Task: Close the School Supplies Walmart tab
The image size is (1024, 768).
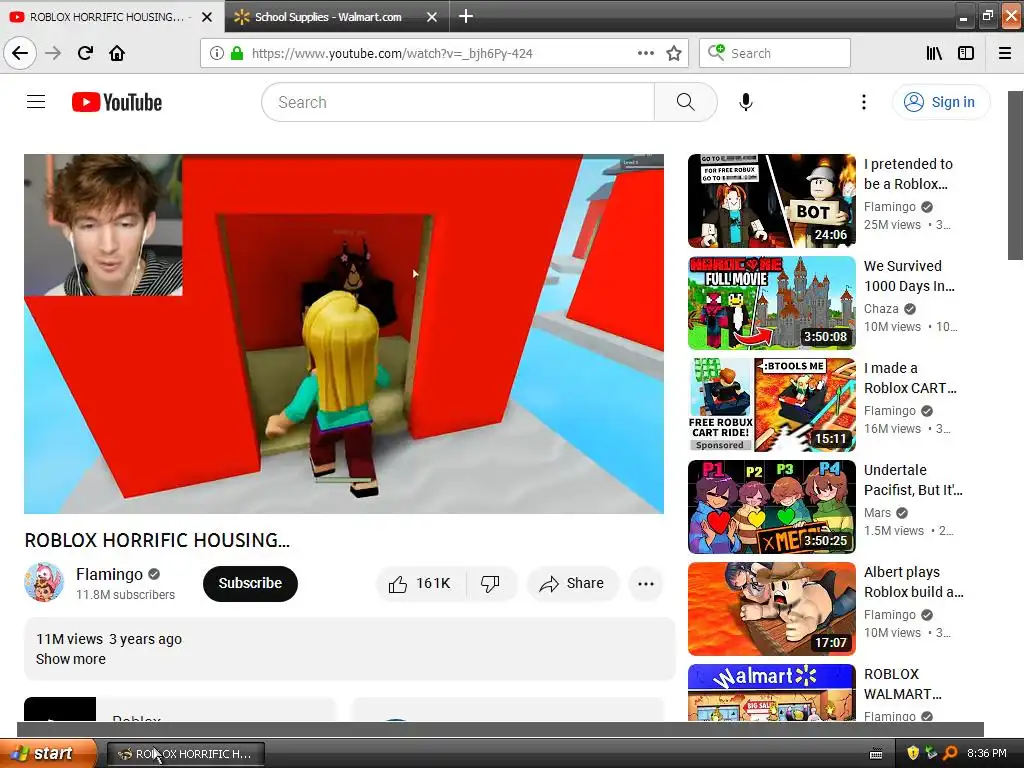Action: 432,17
